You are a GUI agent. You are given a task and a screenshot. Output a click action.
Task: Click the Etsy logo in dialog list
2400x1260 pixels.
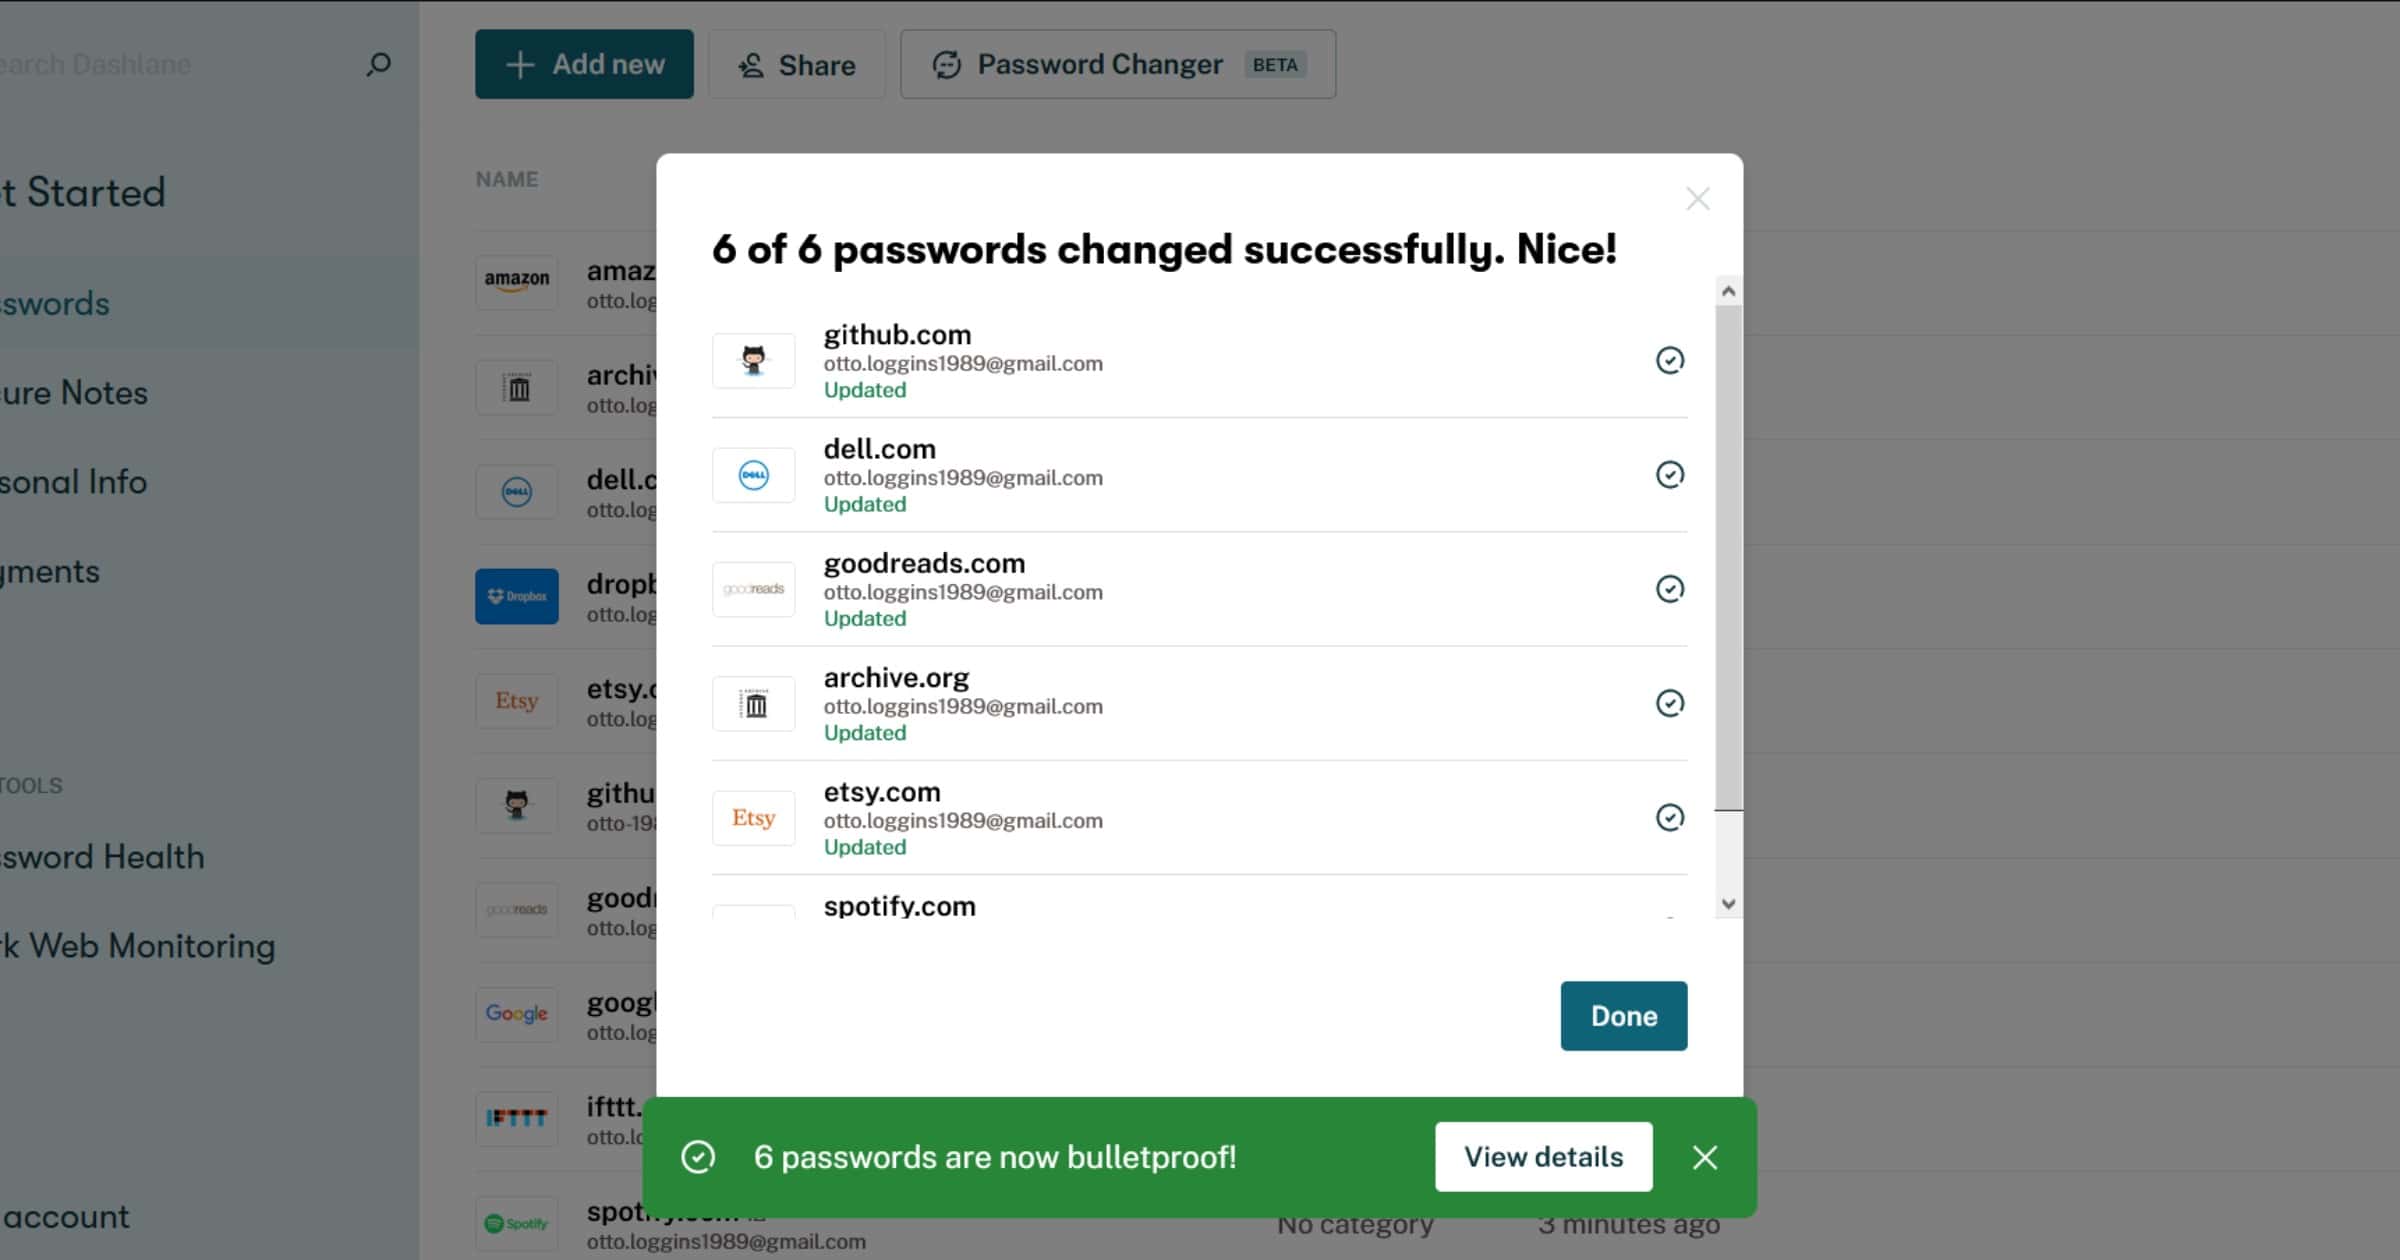click(754, 818)
